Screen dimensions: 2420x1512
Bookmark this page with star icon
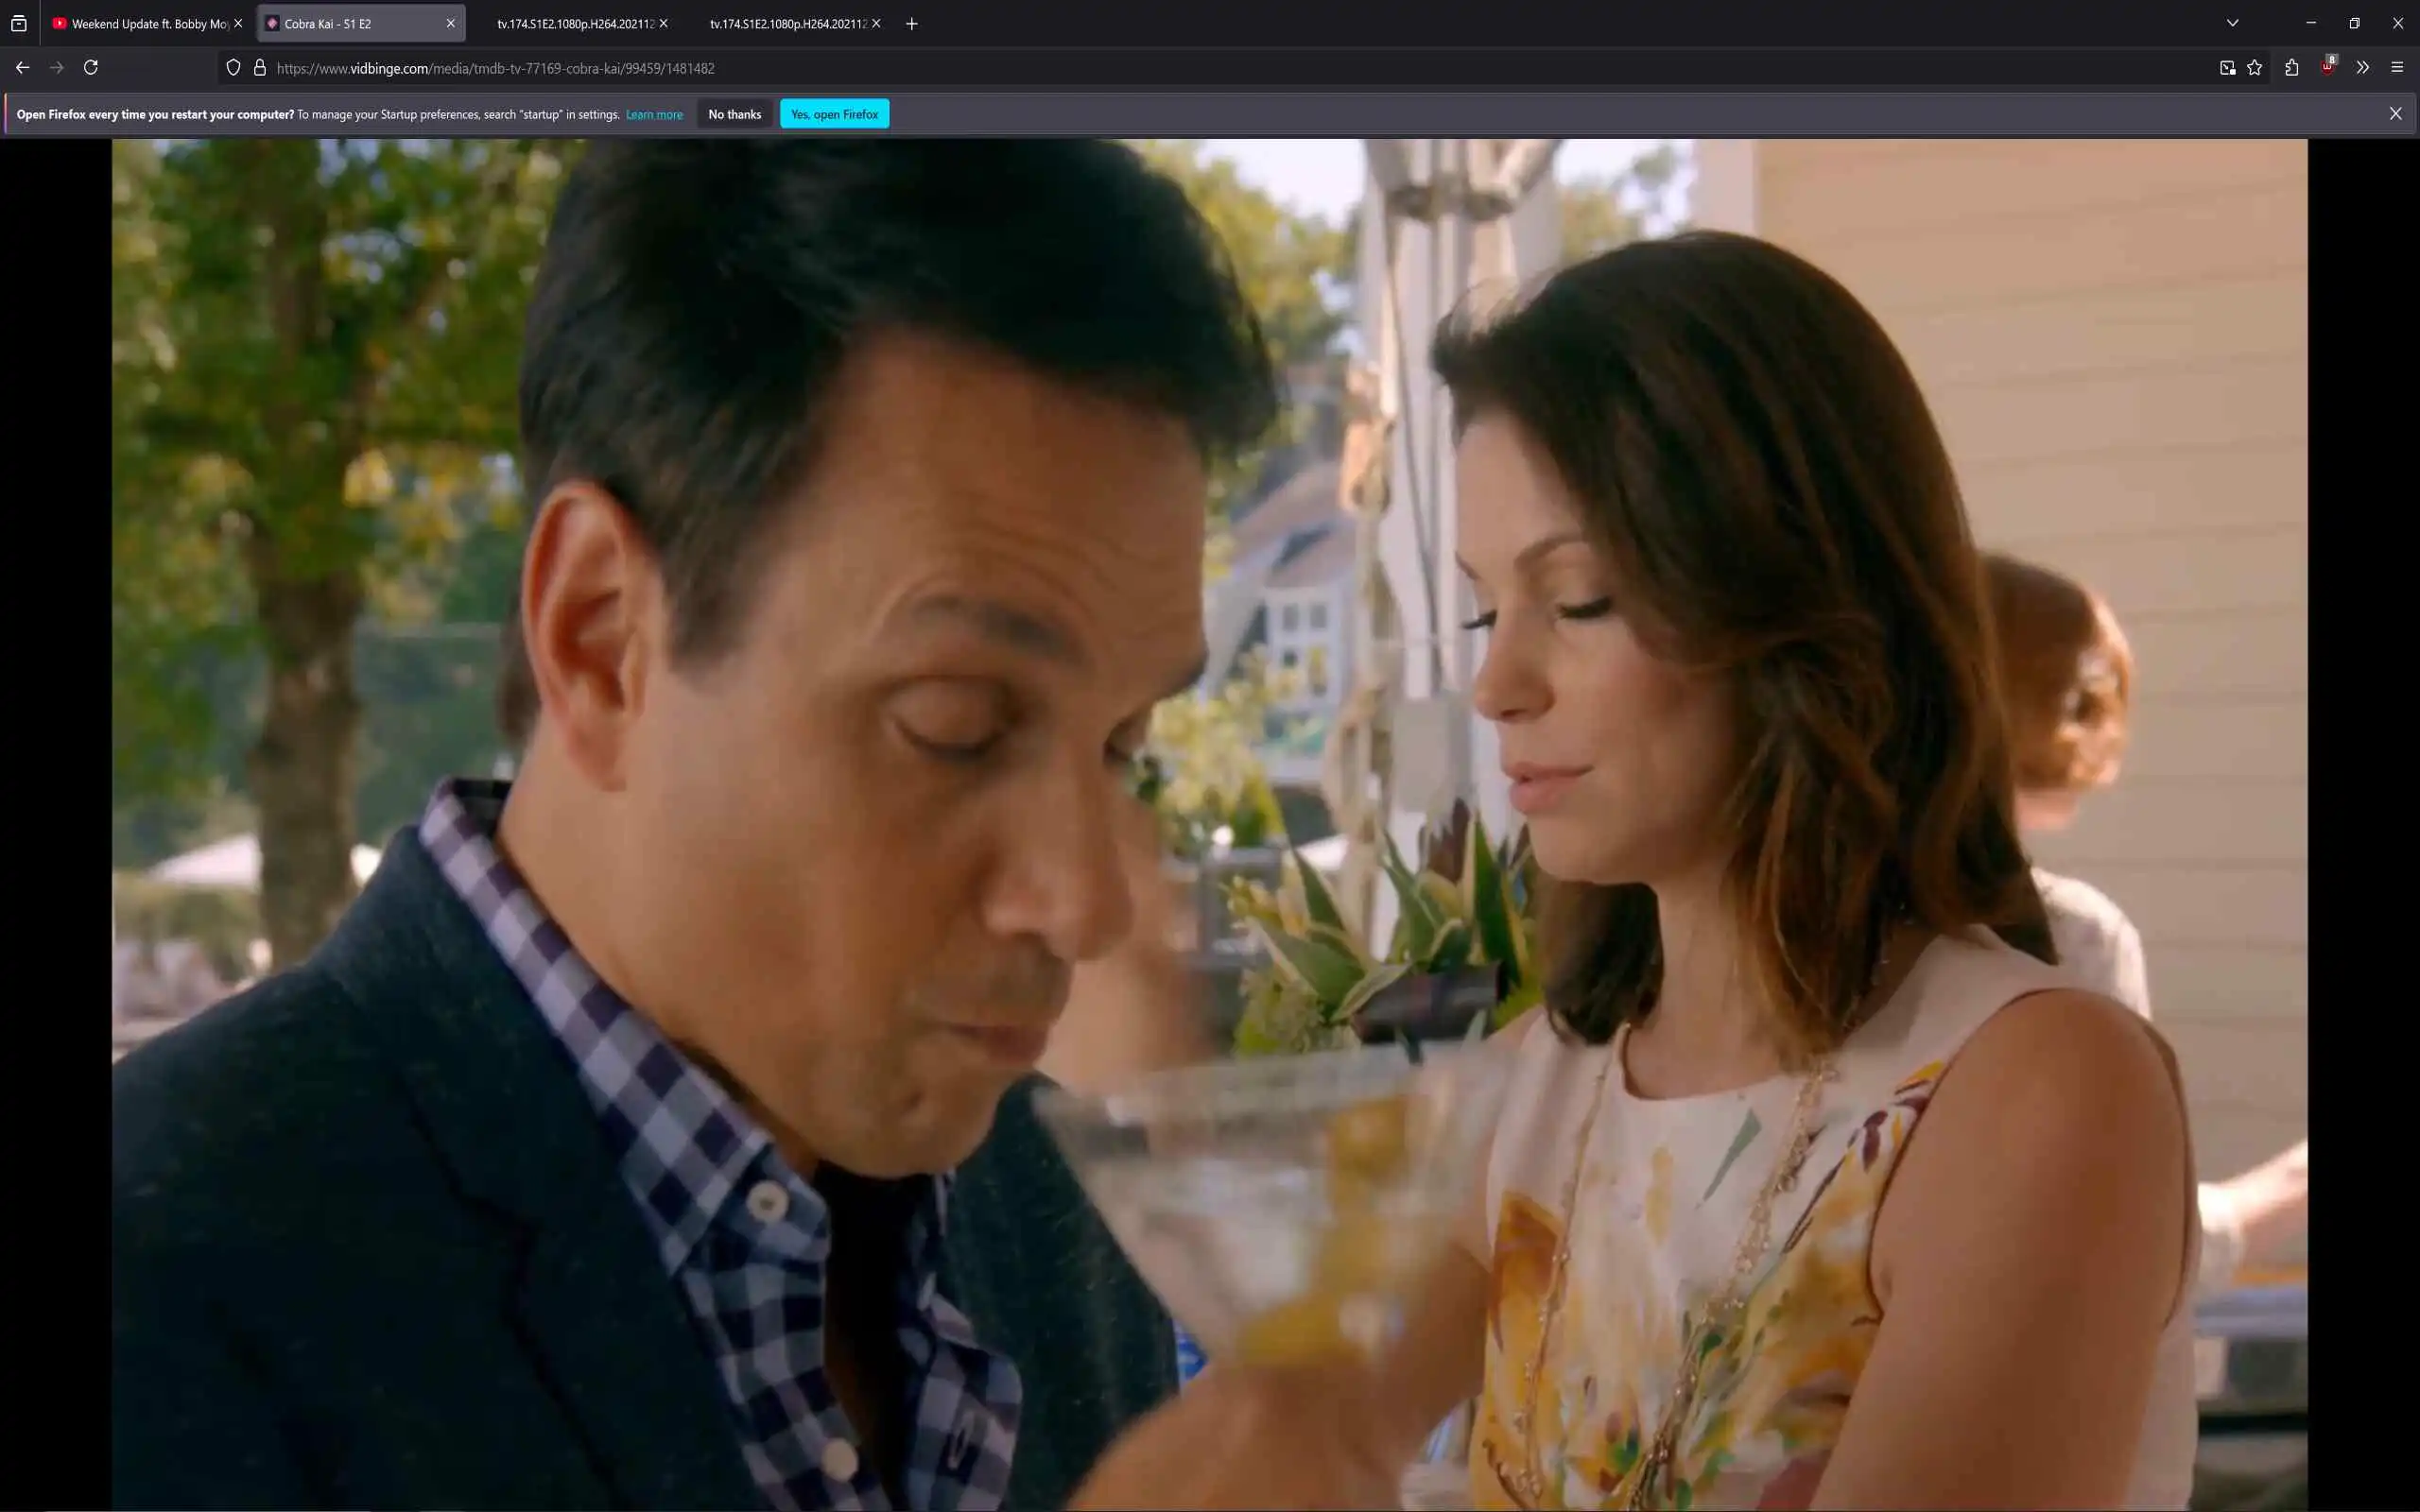pos(2254,67)
